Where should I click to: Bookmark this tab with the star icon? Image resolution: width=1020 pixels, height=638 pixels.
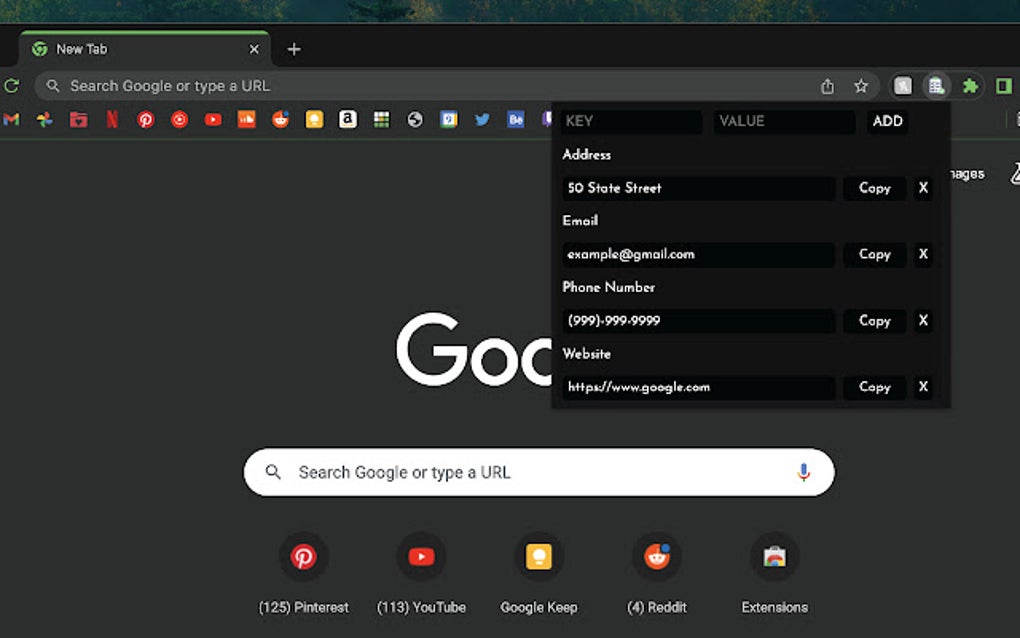(x=861, y=86)
